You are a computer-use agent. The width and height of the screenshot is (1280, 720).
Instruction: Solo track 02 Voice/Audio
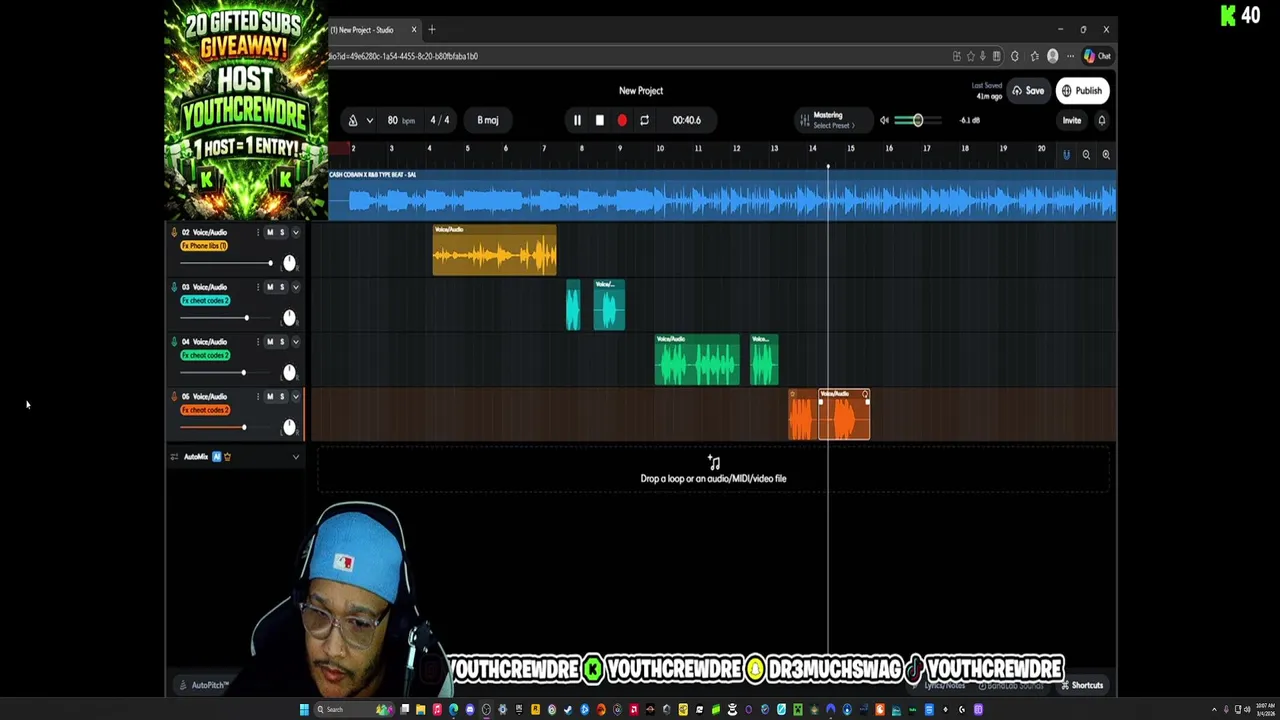tap(281, 232)
